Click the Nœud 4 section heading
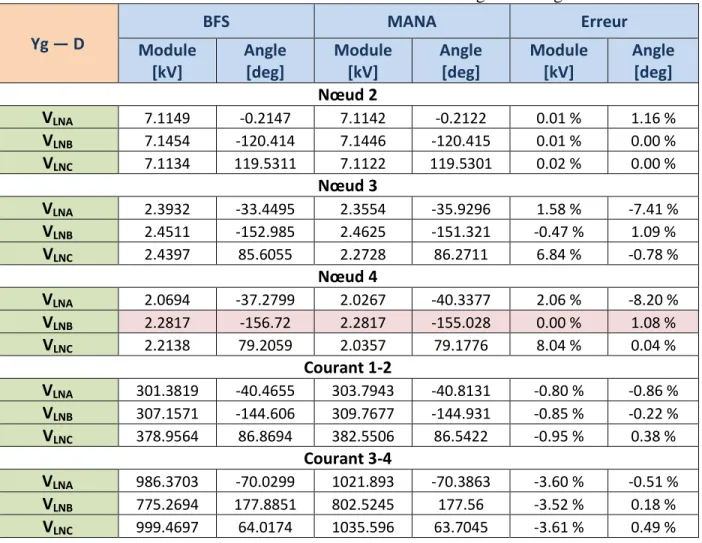Image resolution: width=702 pixels, height=543 pixels. click(348, 276)
